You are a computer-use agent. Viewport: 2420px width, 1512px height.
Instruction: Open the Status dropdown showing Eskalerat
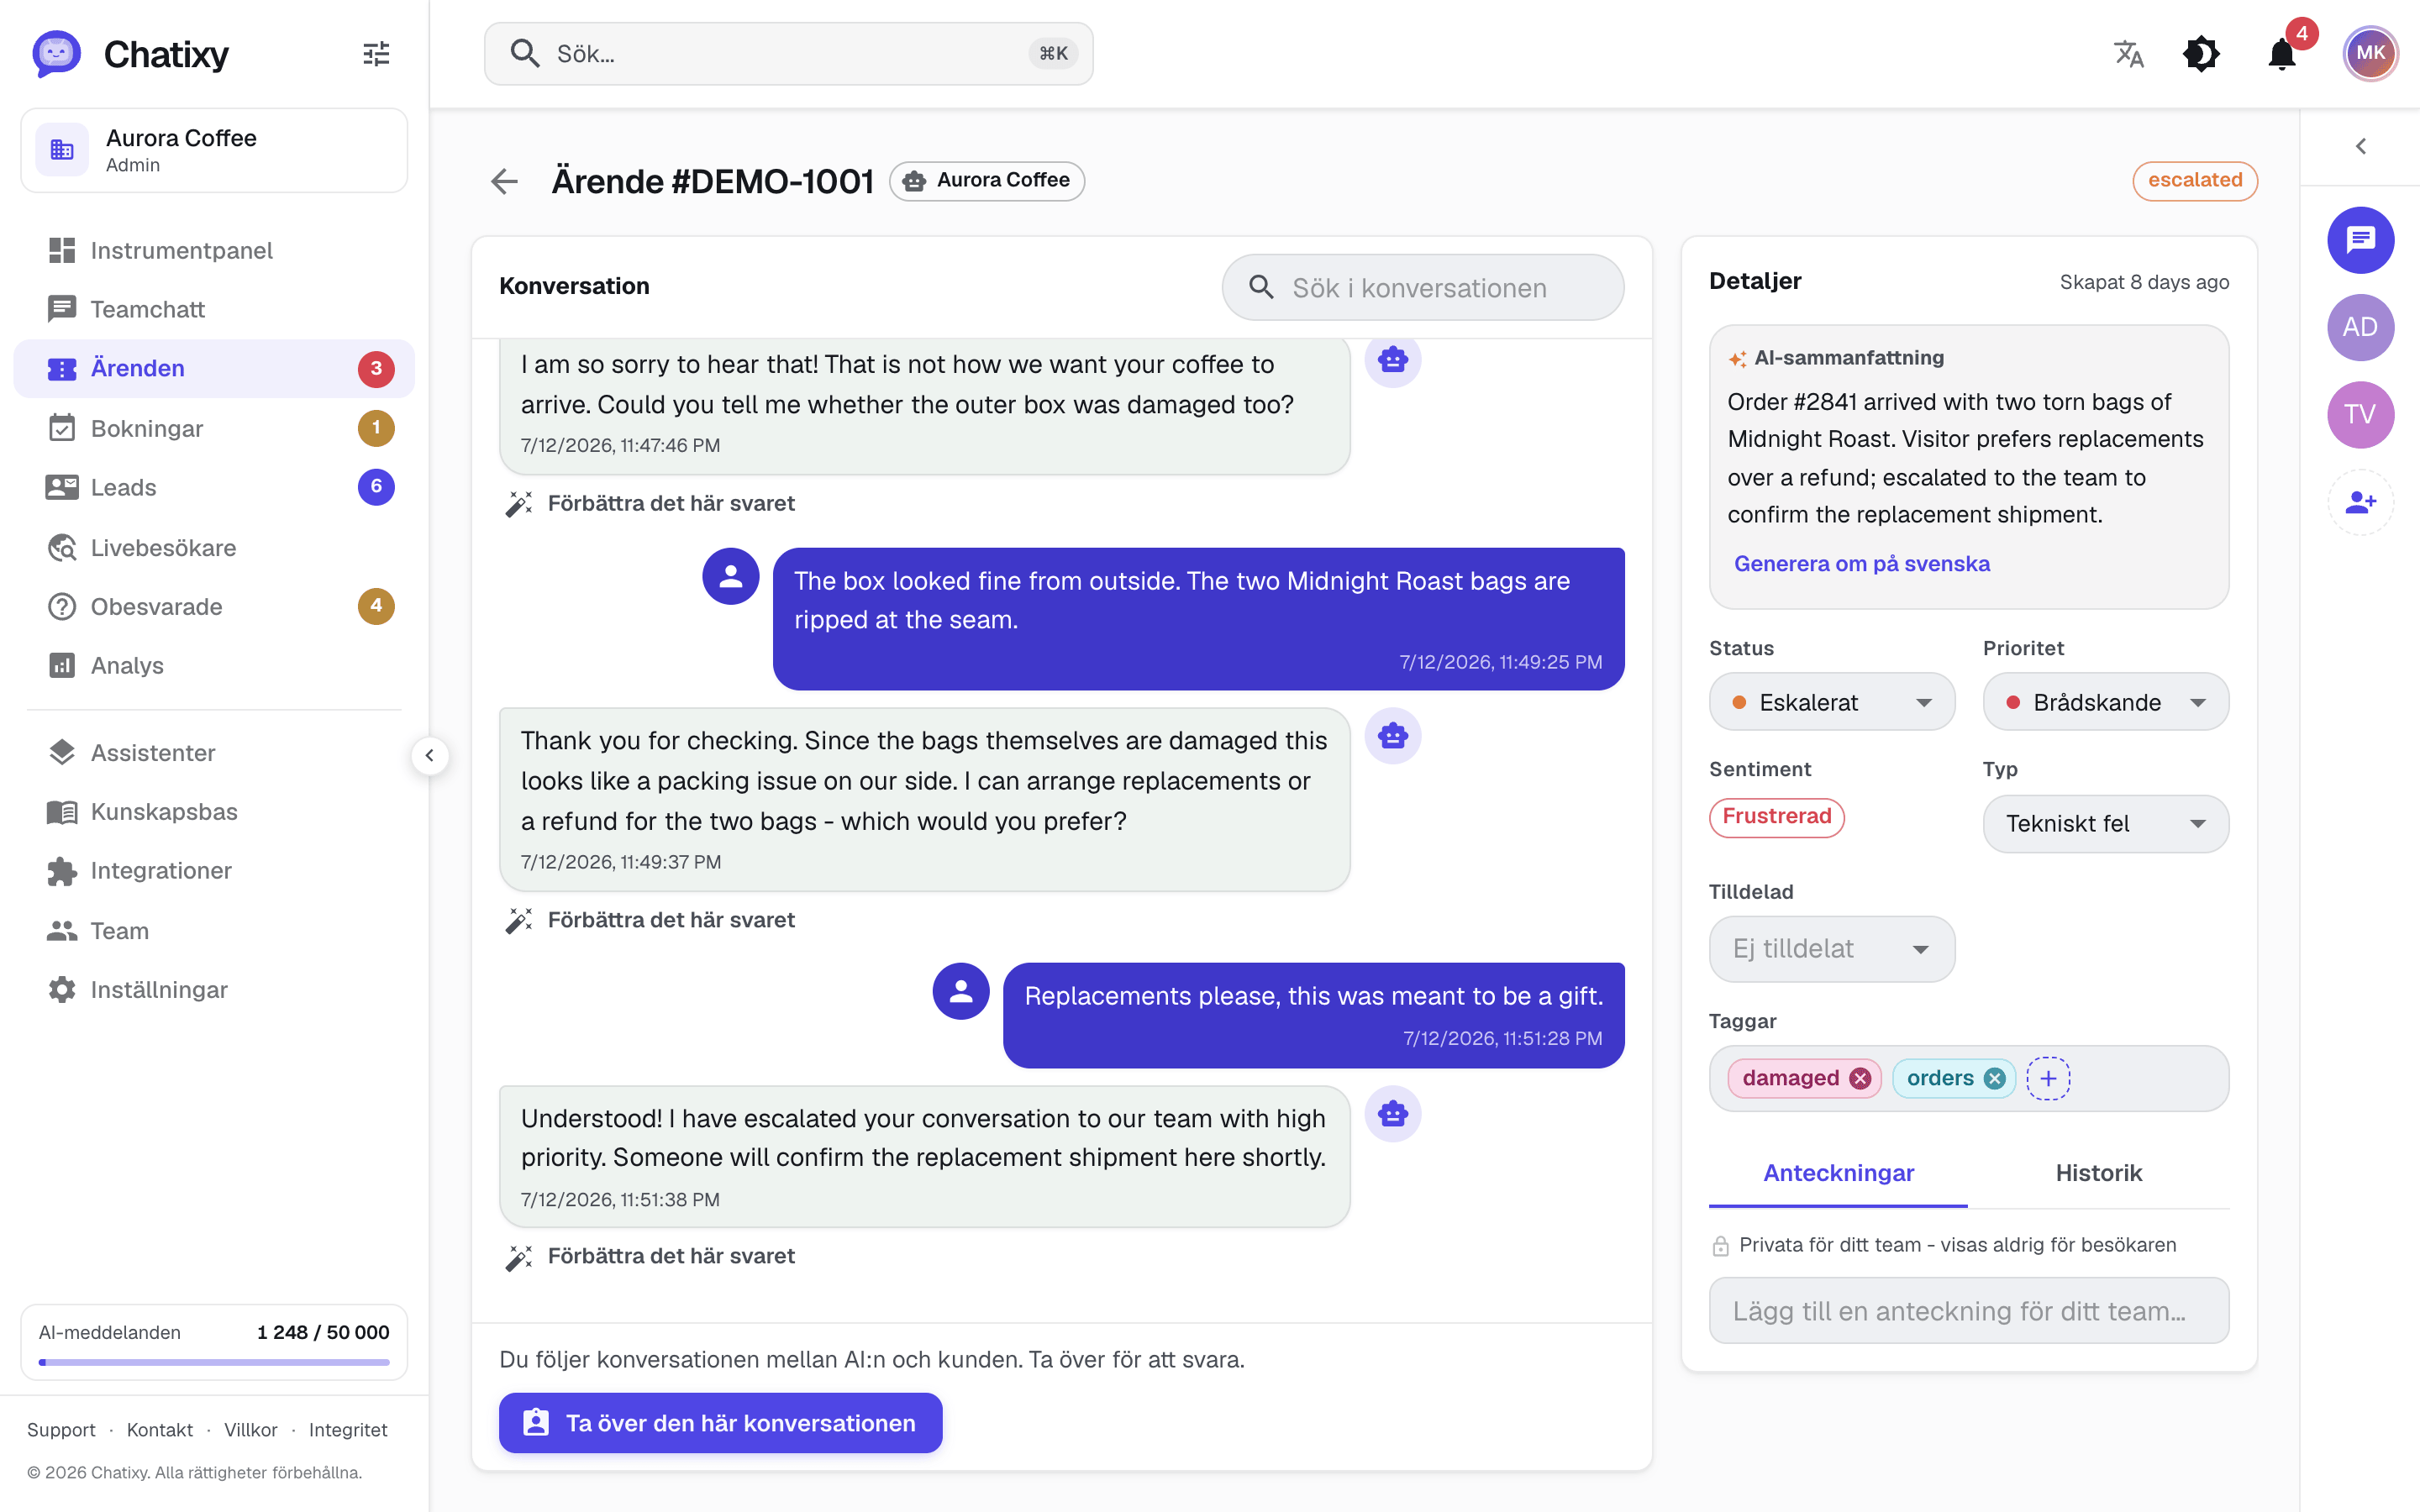(x=1831, y=702)
